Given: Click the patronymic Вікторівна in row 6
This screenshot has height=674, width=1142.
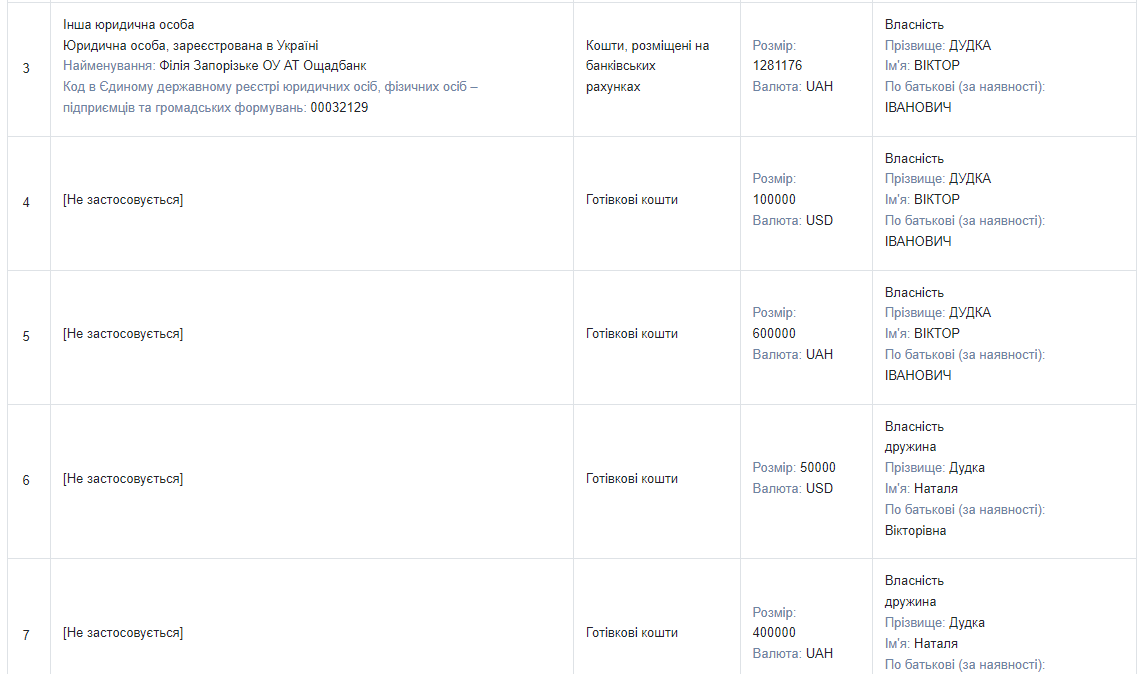Looking at the screenshot, I should [916, 531].
